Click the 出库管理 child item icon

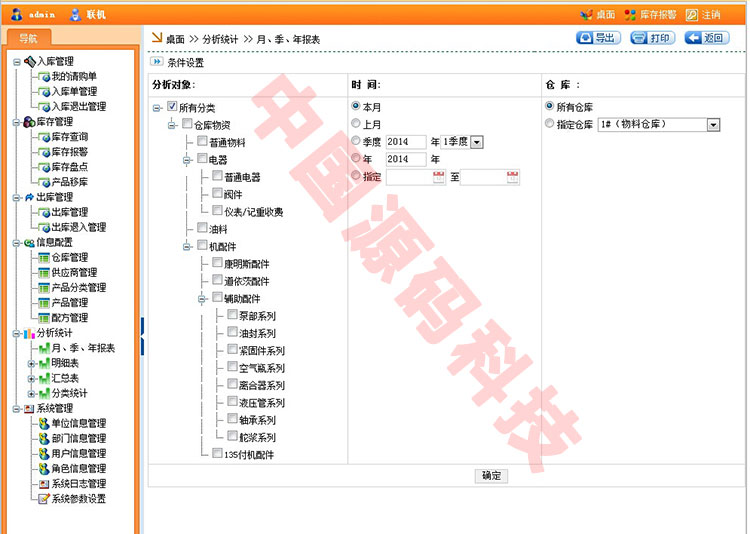coord(44,212)
